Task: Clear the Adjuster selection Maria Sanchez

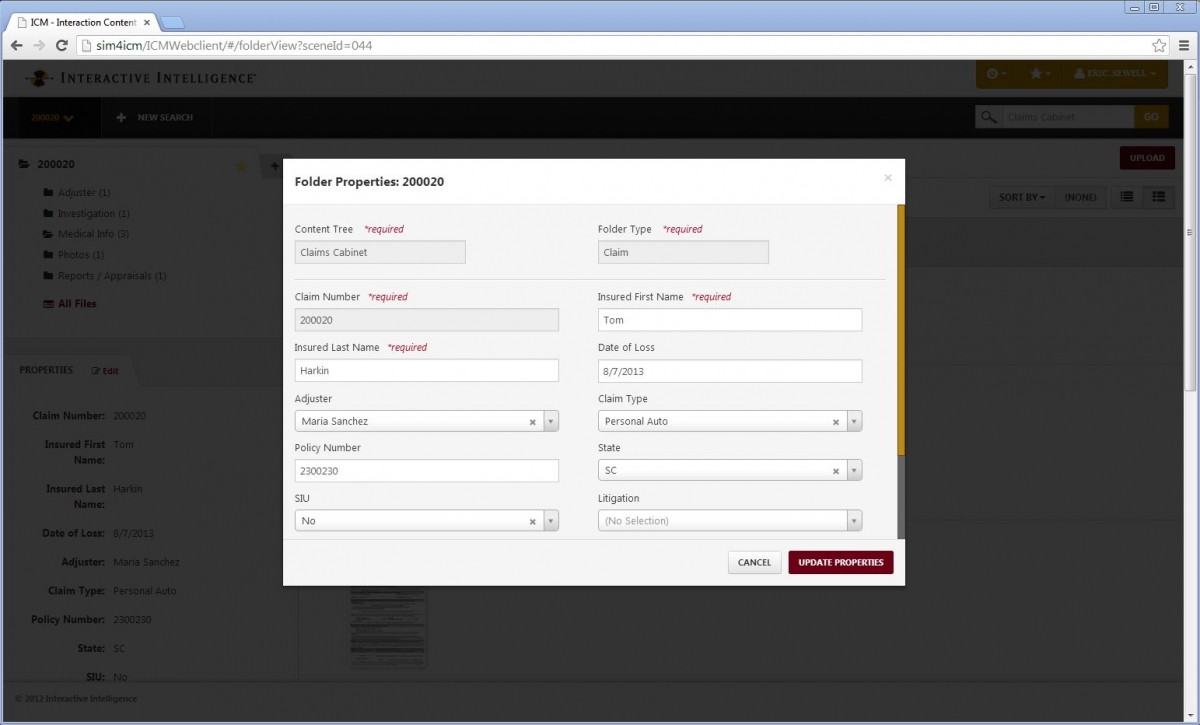Action: [x=533, y=422]
